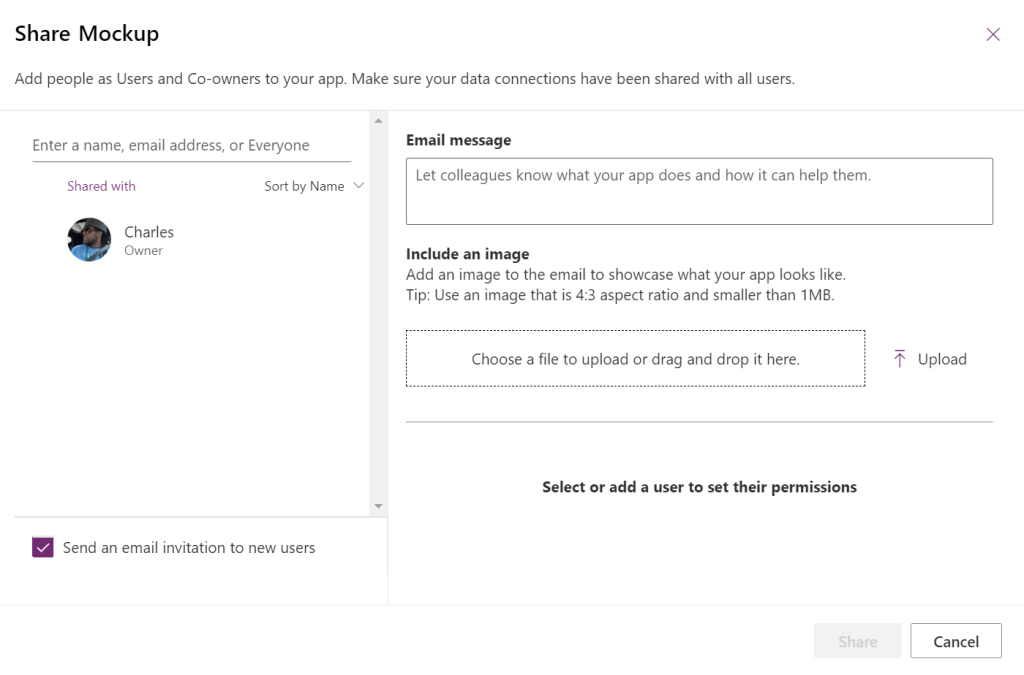1024x675 pixels.
Task: Click the checkbox checkmark icon for email invitations
Action: coord(41,547)
